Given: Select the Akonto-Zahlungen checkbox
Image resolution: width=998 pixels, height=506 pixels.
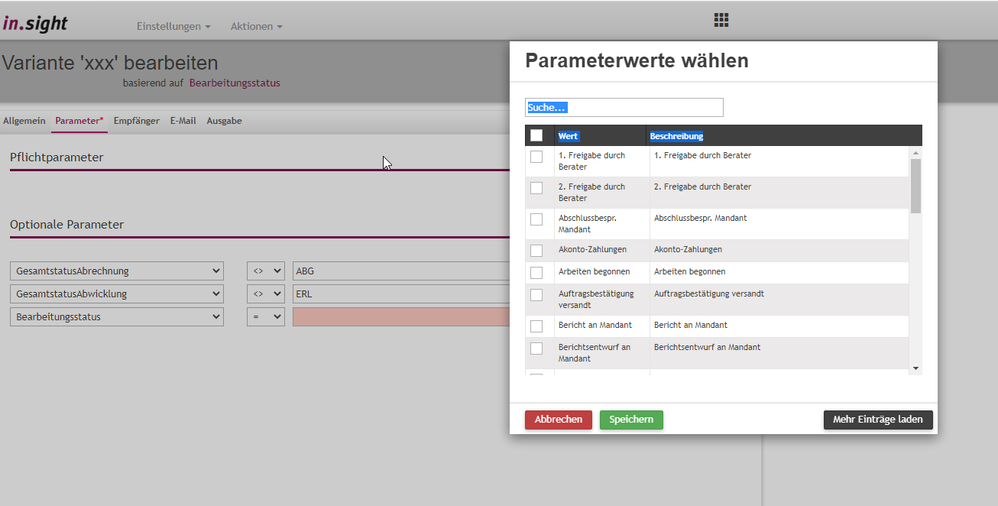Looking at the screenshot, I should pos(537,250).
